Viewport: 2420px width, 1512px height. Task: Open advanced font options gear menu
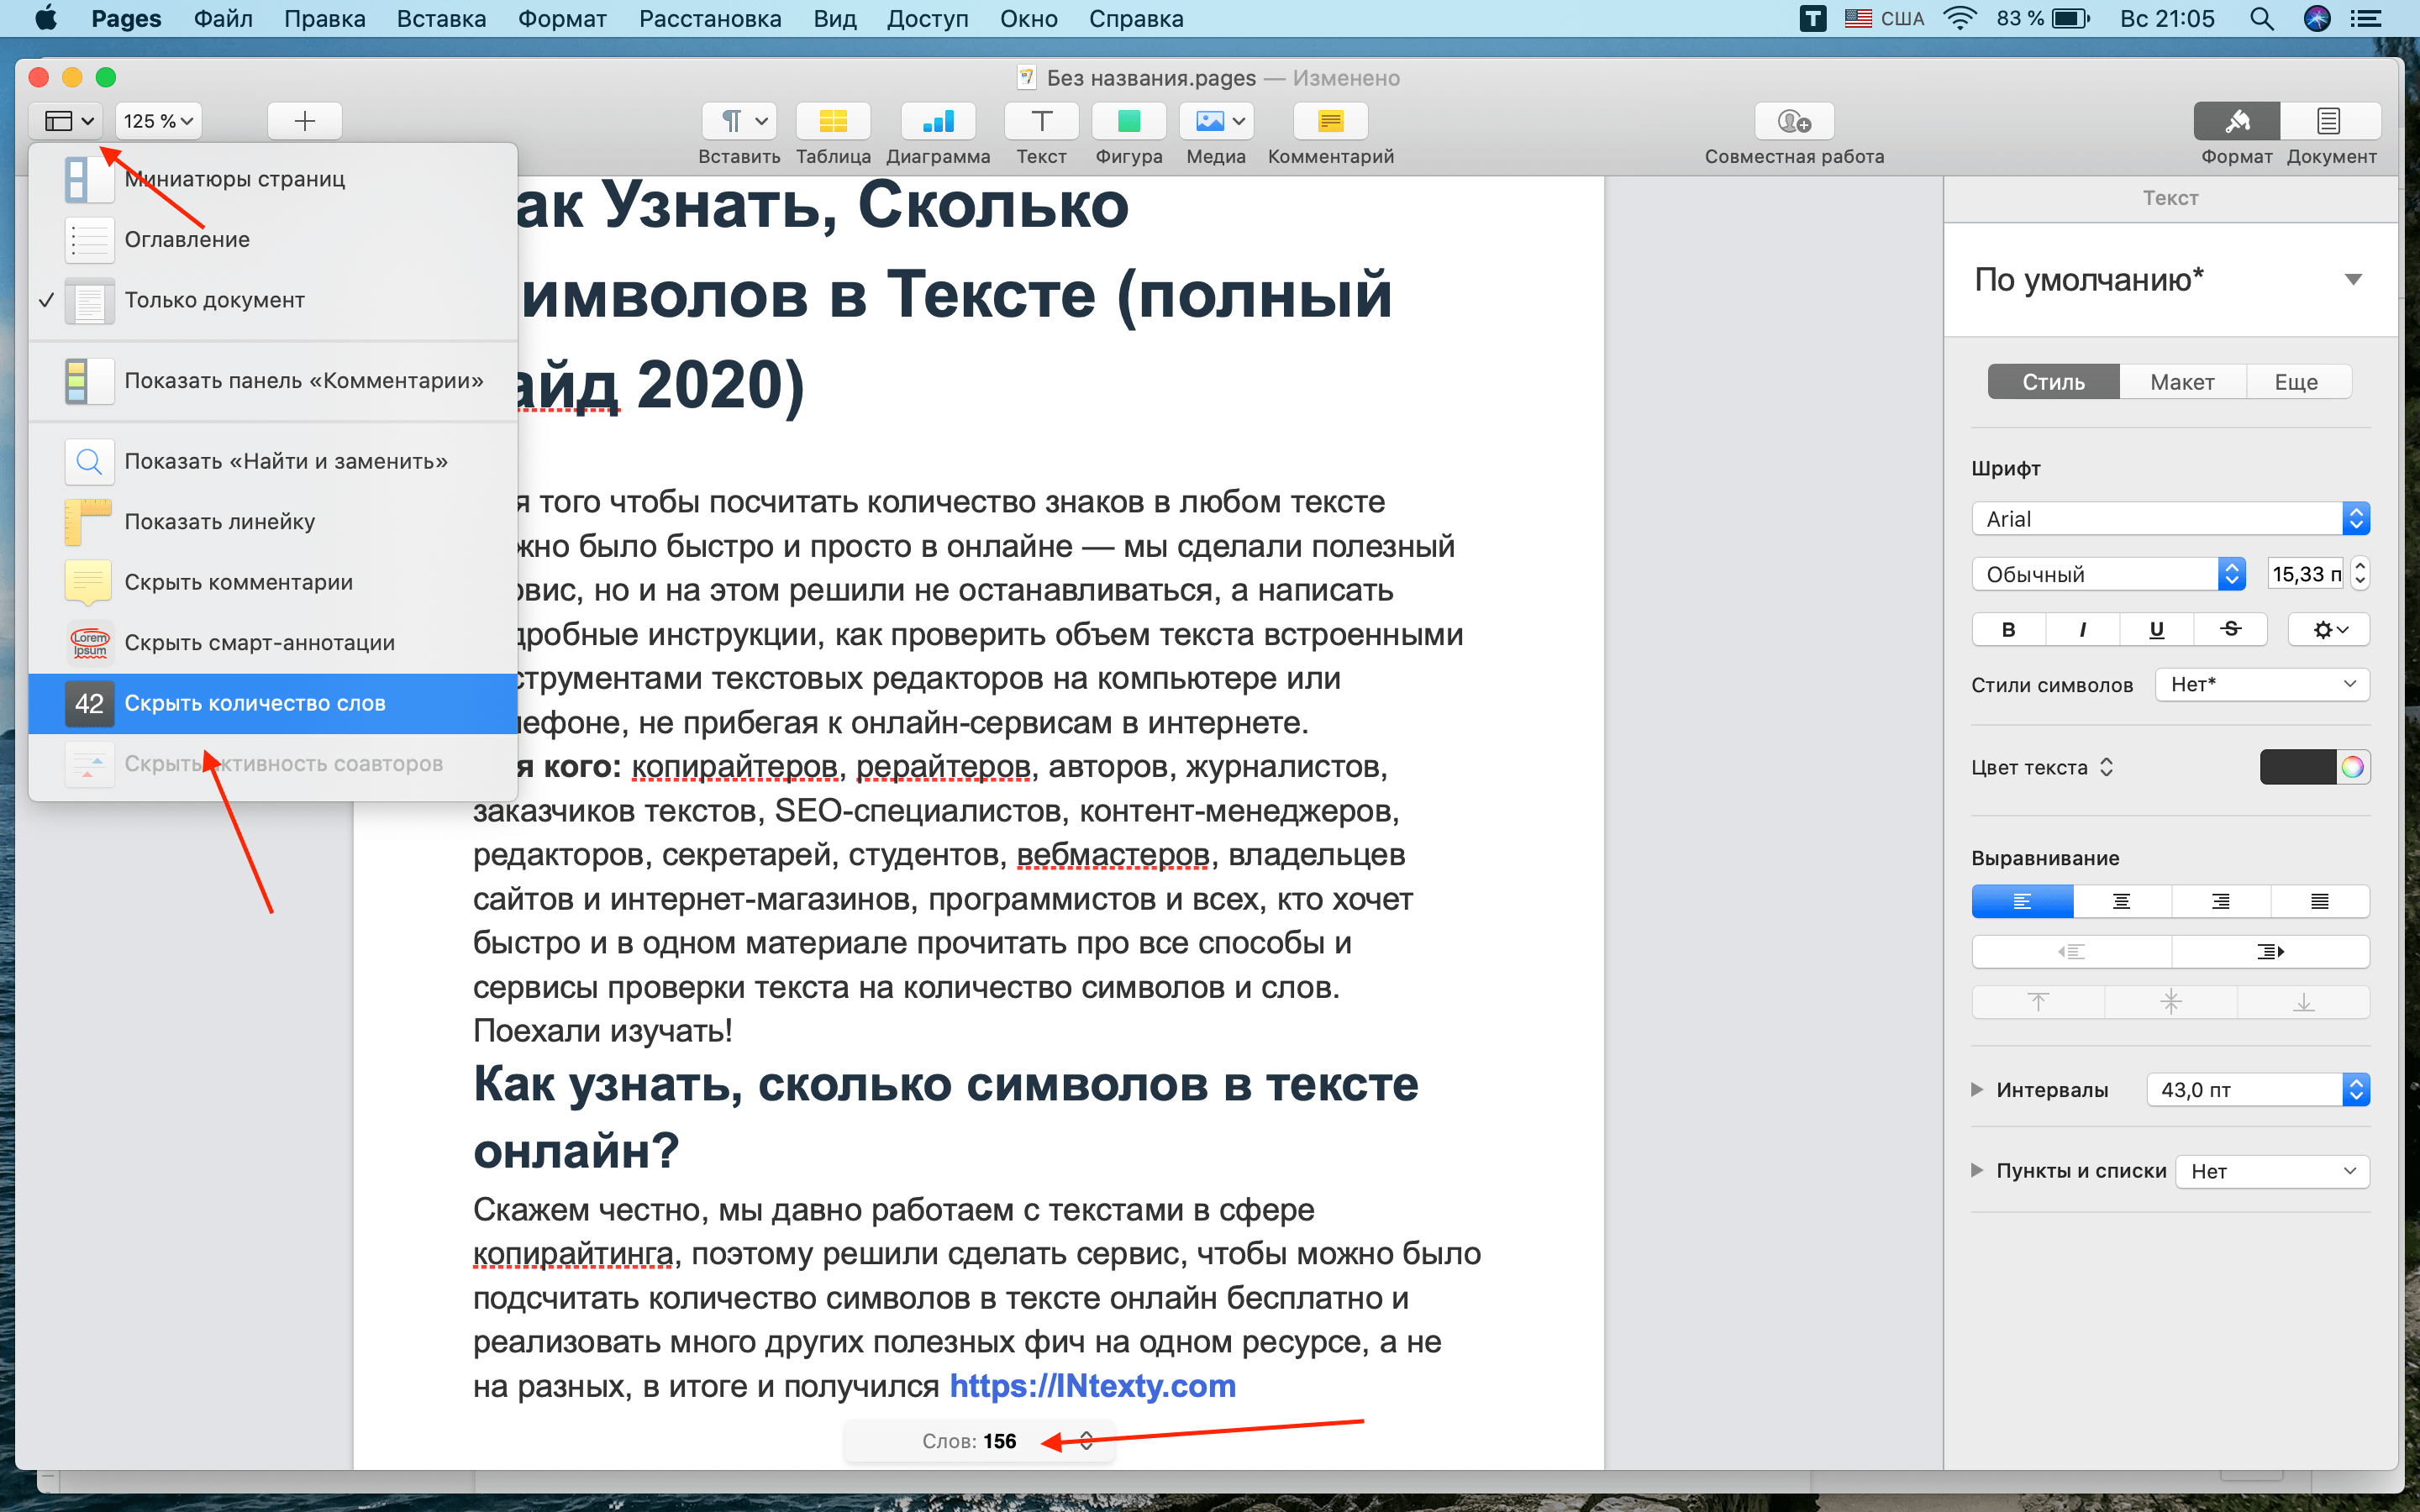(x=2329, y=629)
